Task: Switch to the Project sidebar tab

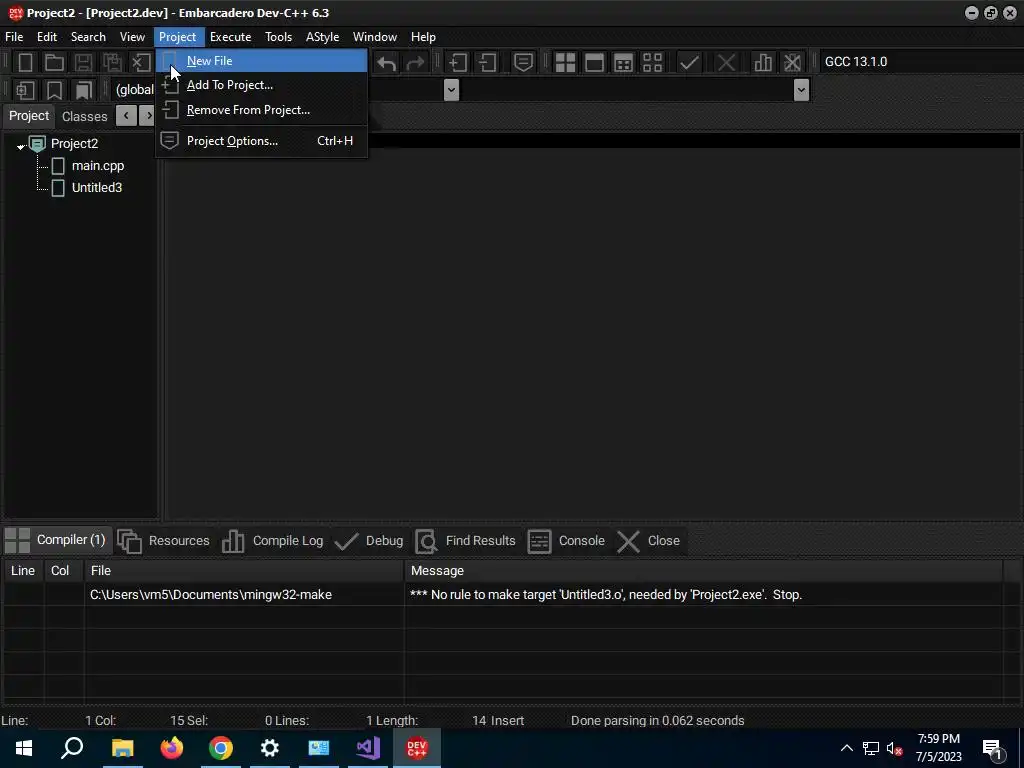Action: click(29, 116)
